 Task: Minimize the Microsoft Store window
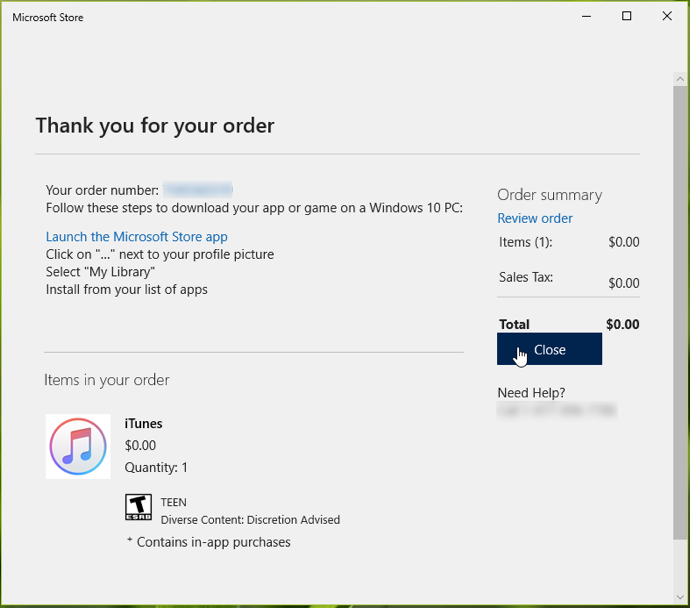[586, 17]
